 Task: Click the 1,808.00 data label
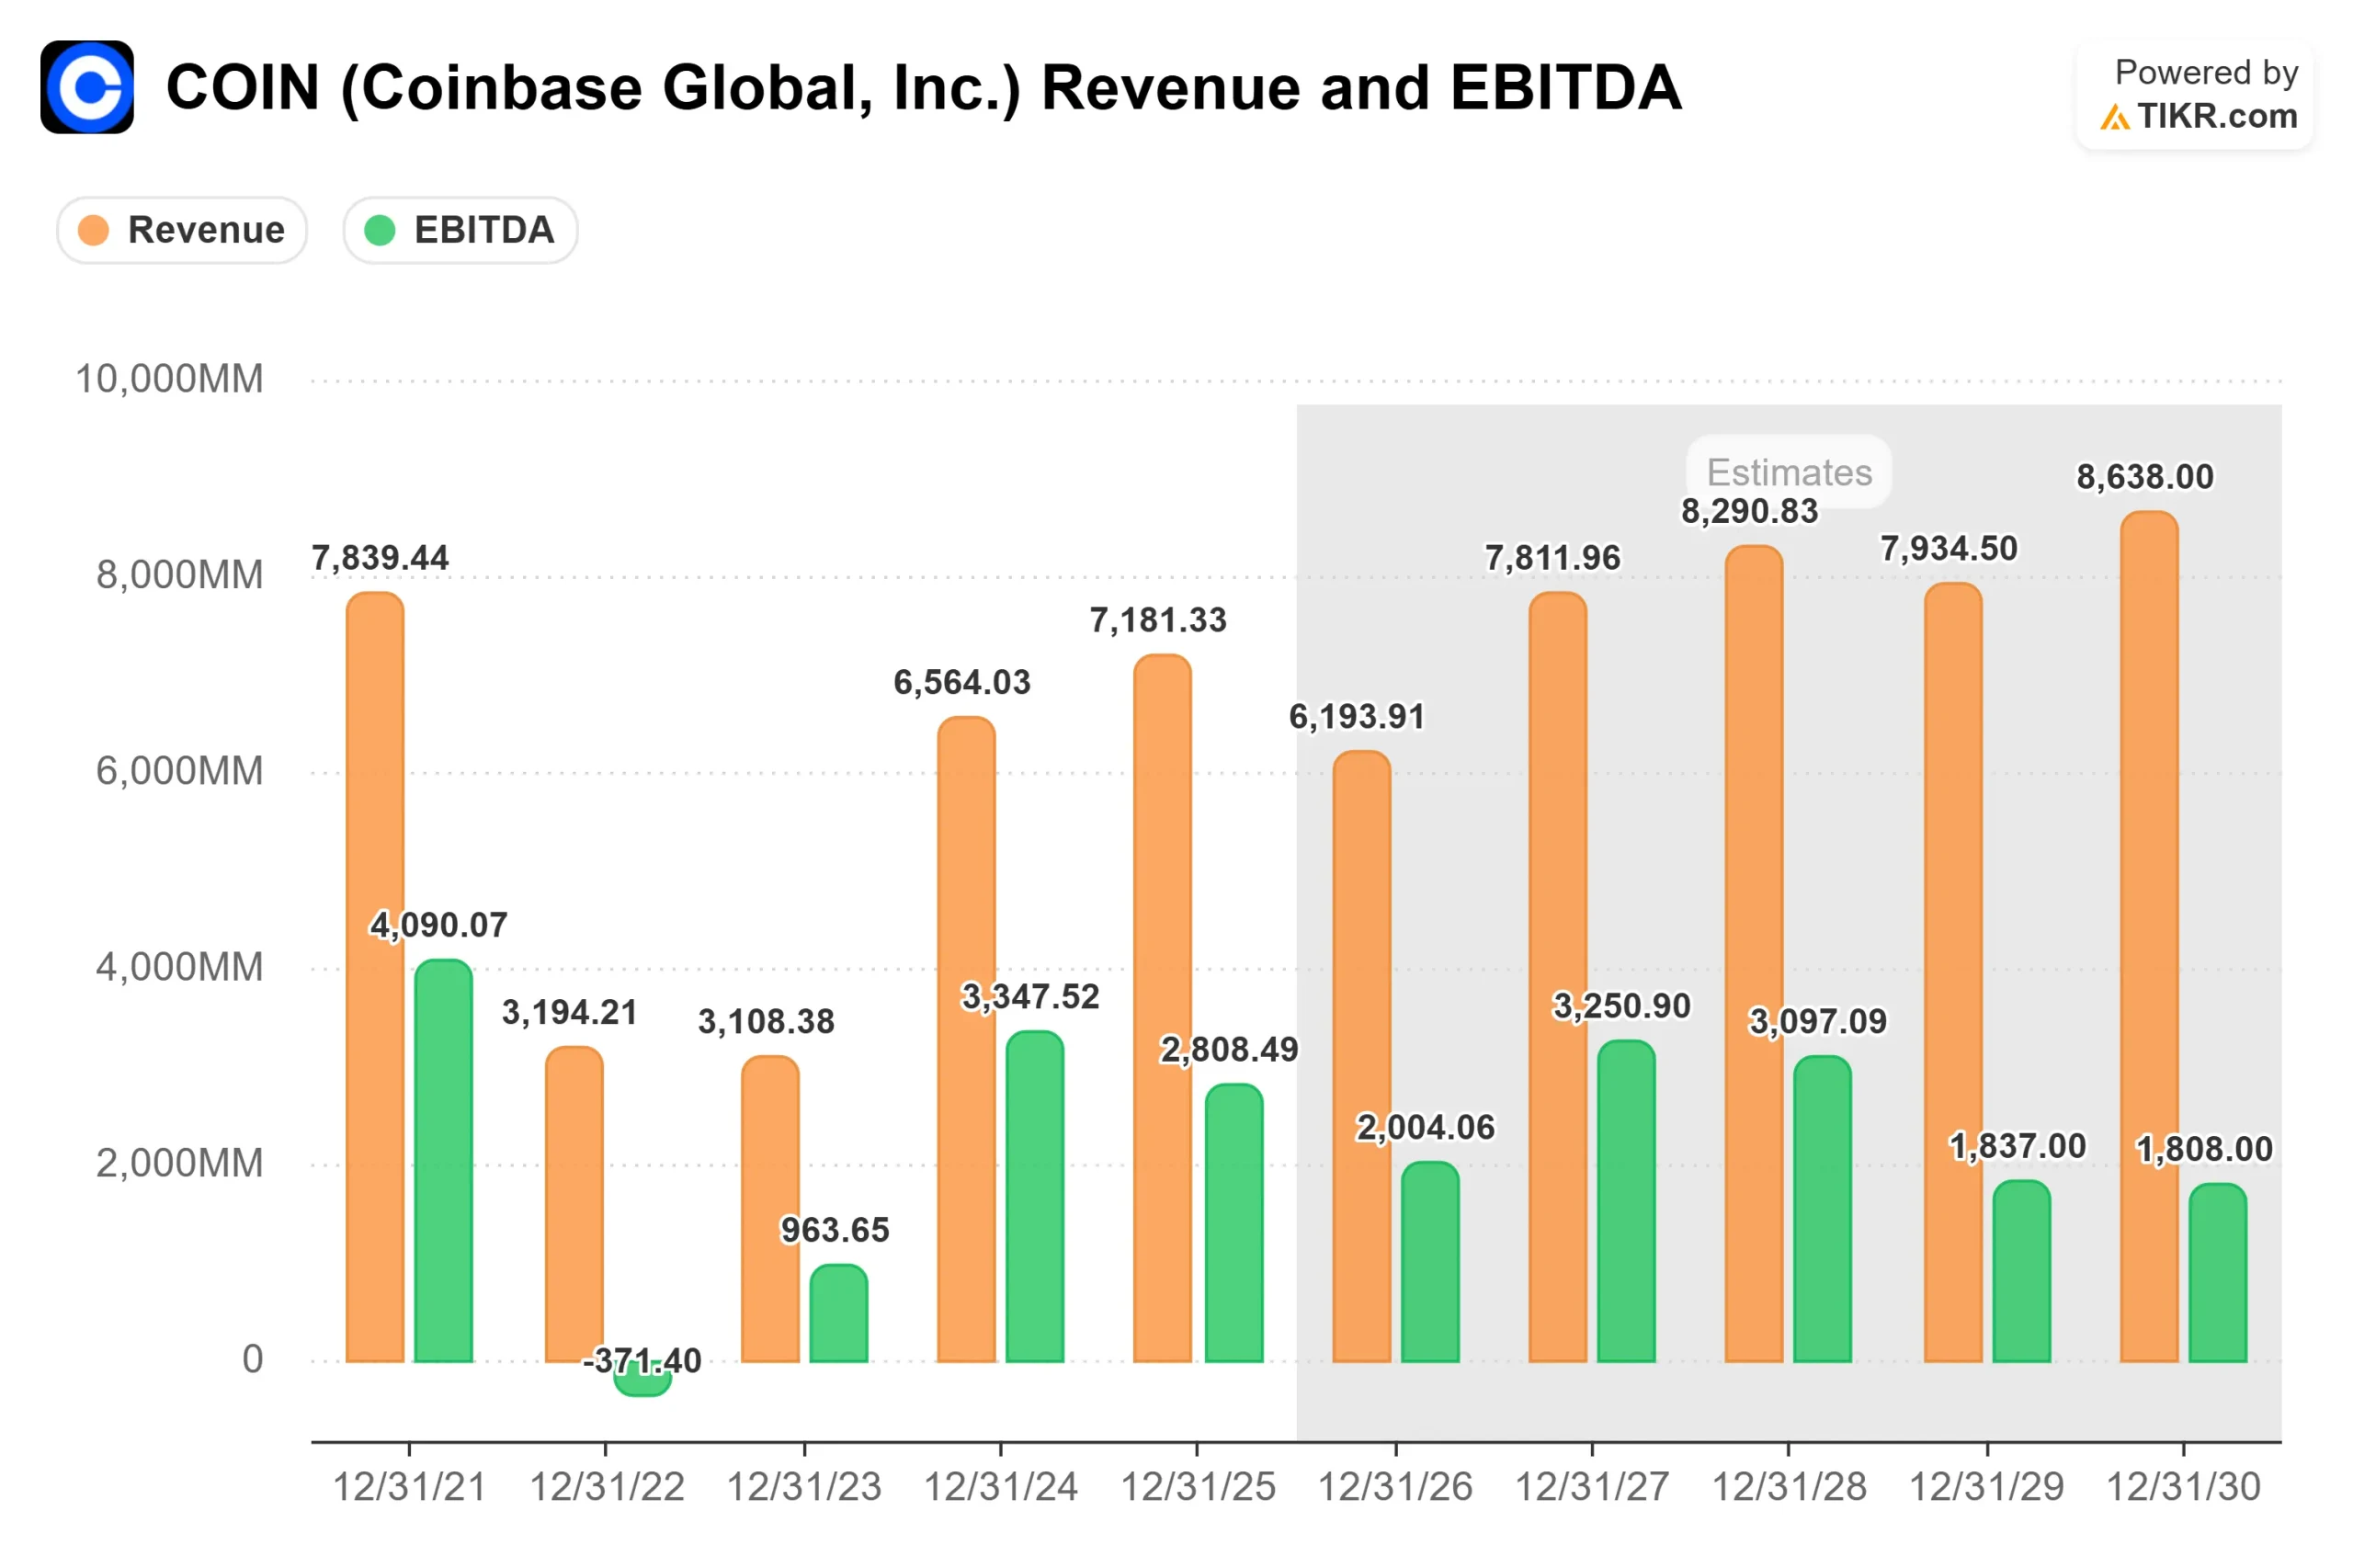2203,1148
